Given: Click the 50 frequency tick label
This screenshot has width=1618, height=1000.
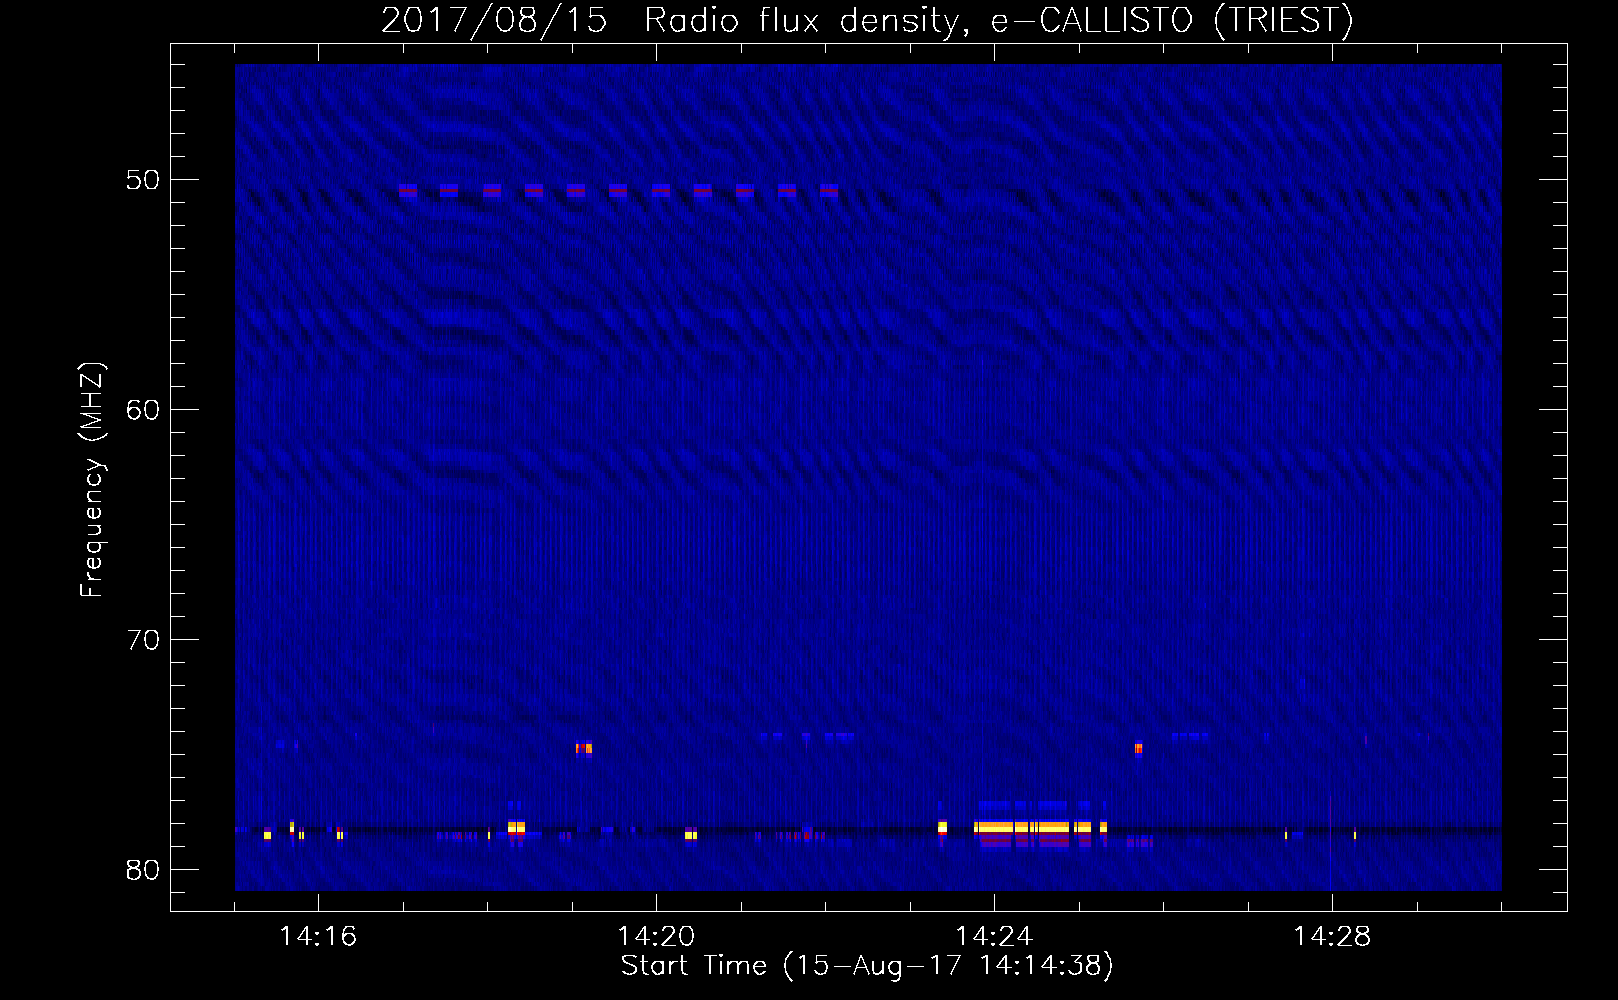Looking at the screenshot, I should [x=143, y=180].
